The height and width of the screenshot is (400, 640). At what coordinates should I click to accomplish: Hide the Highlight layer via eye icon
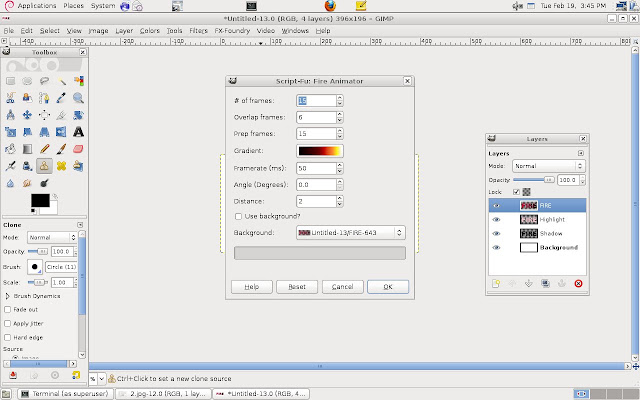496,220
